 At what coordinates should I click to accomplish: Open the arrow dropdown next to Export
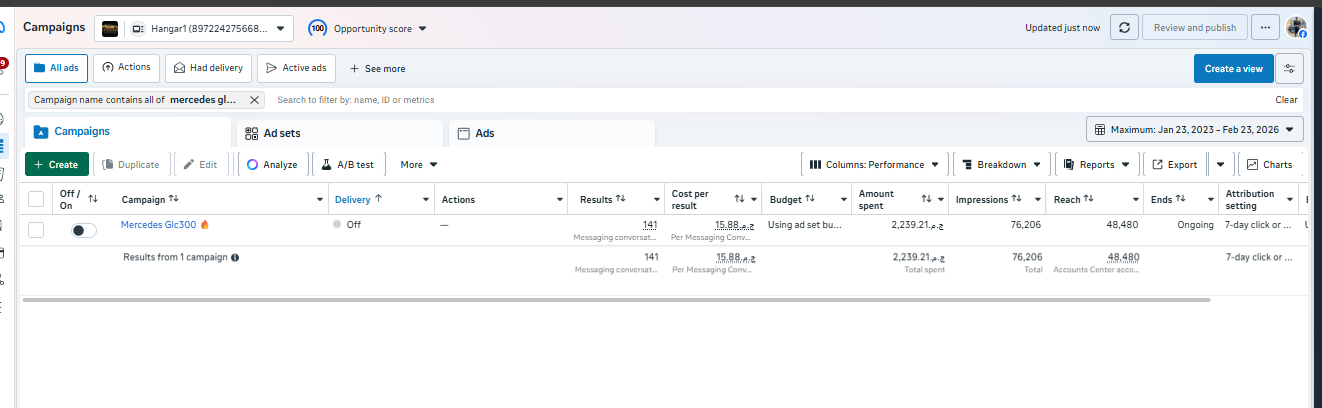coord(1220,164)
